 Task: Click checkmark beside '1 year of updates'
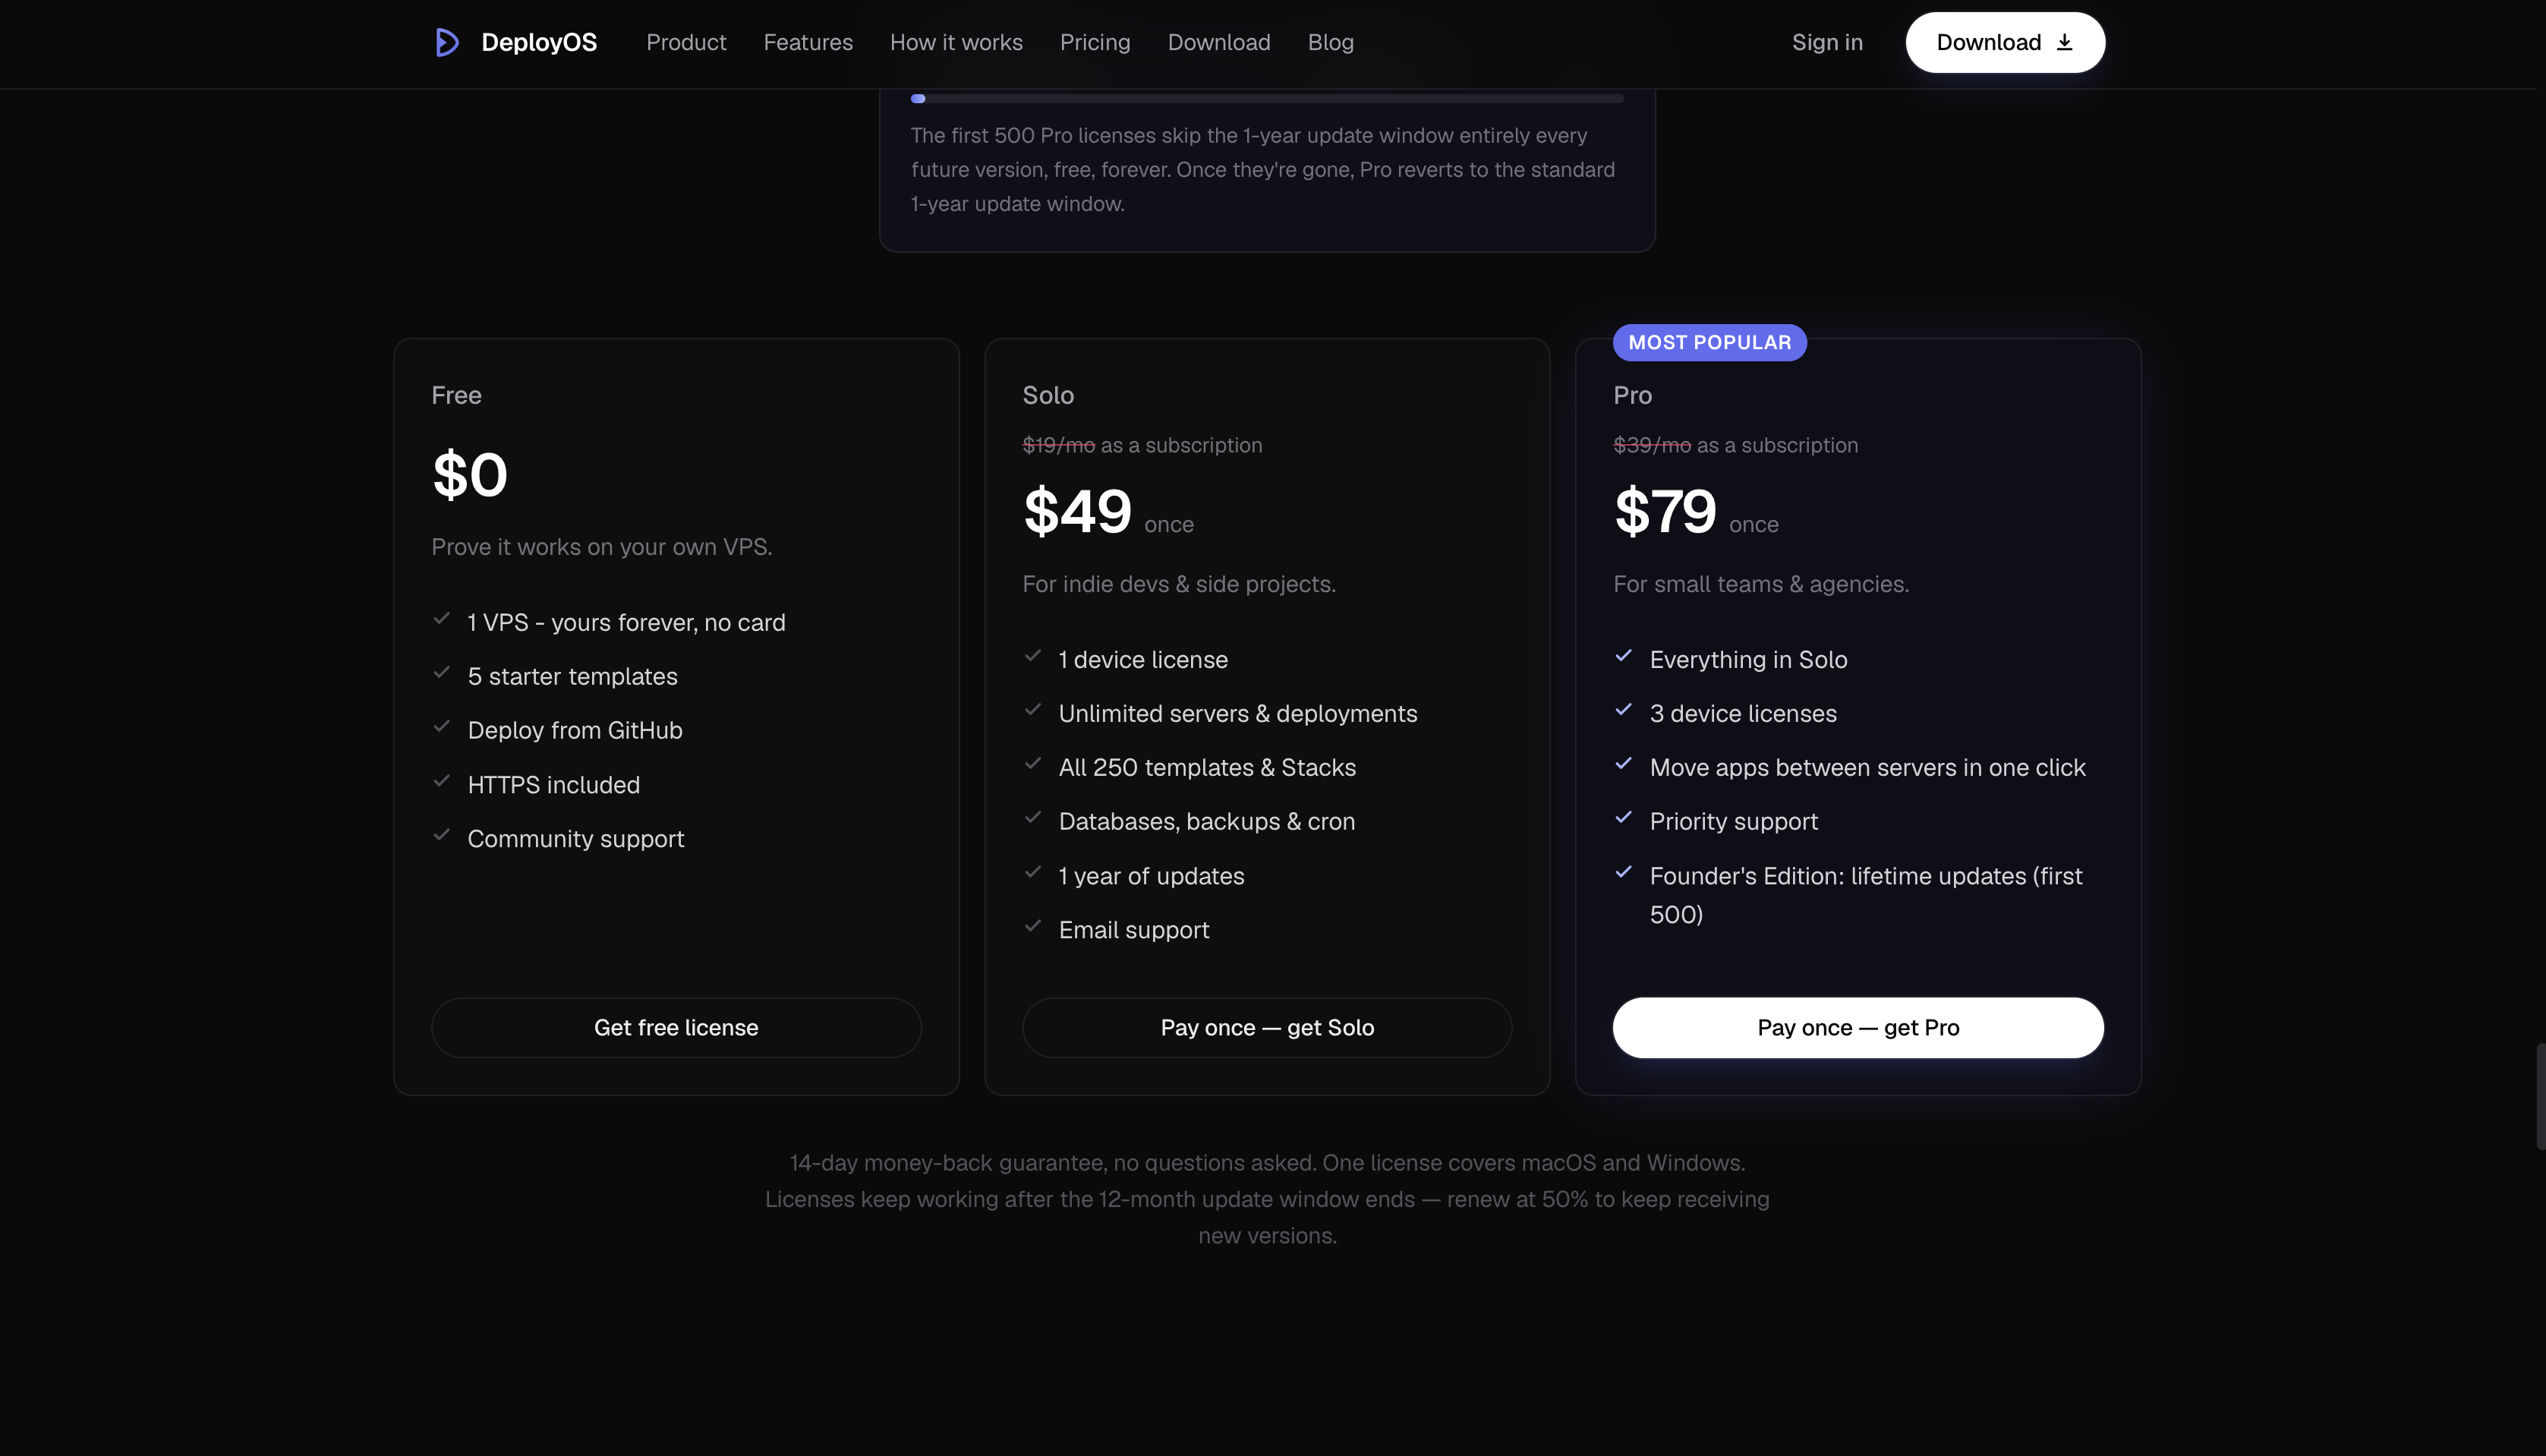tap(1033, 872)
